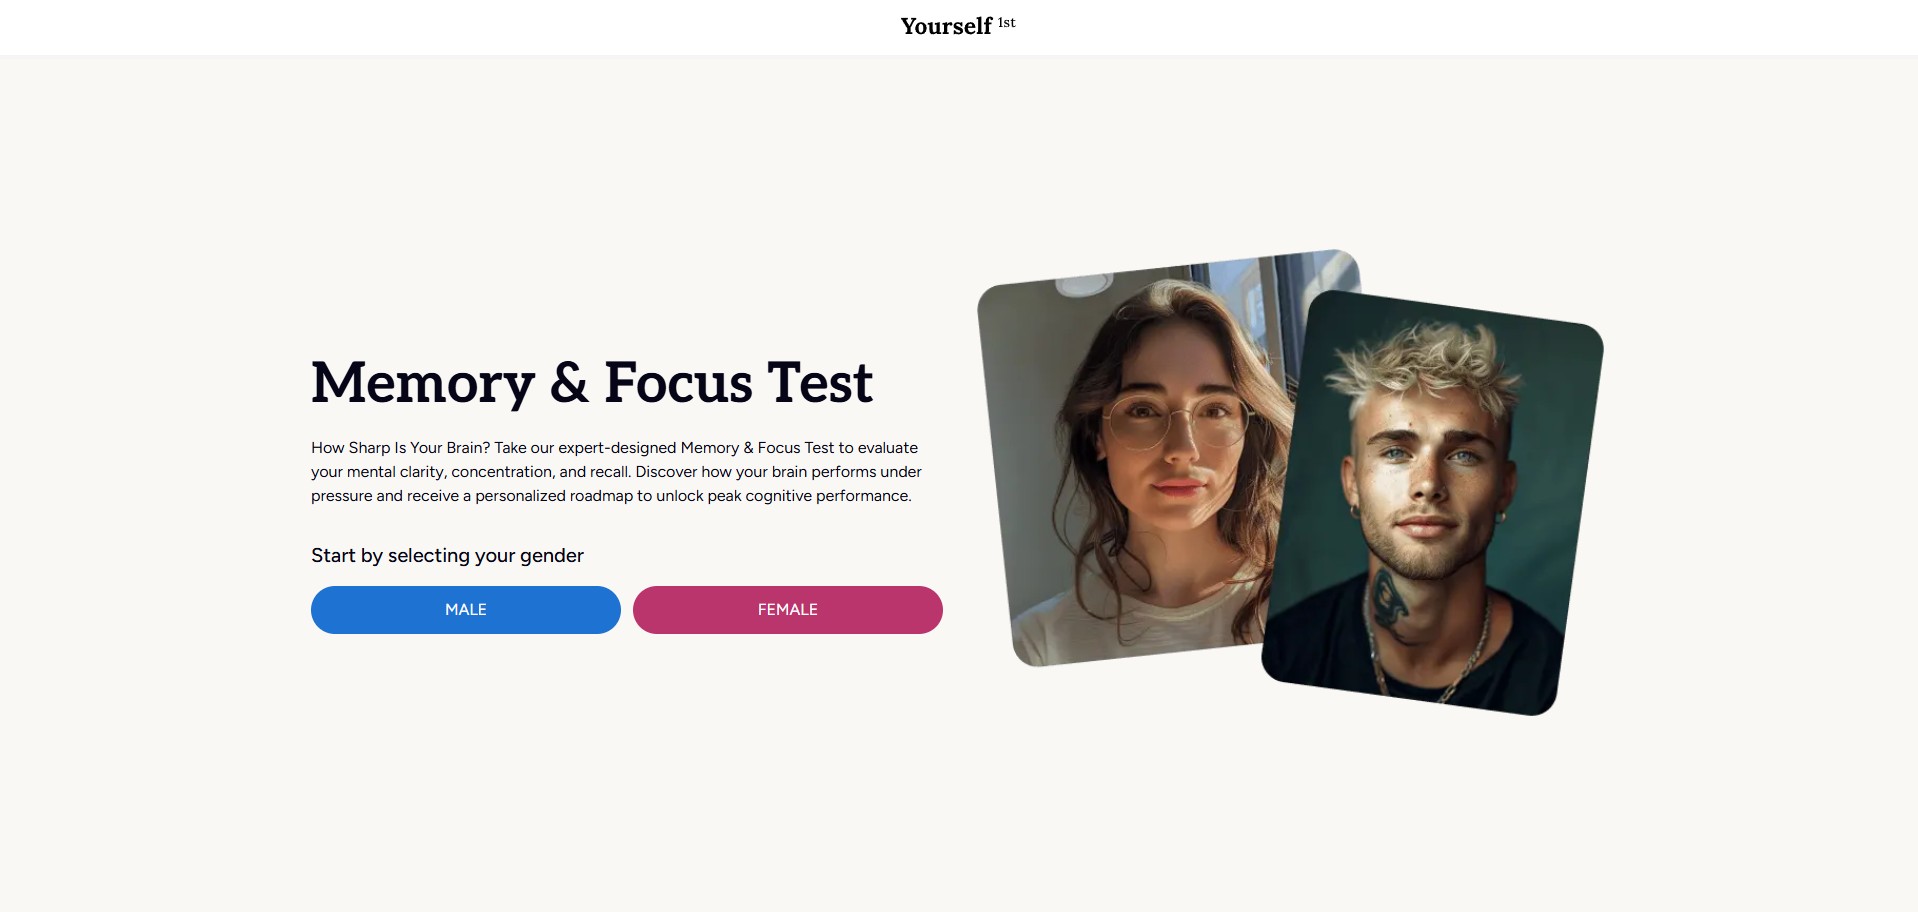Screen dimensions: 1918x912
Task: Click the ampersand in the main heading
Action: tap(569, 382)
